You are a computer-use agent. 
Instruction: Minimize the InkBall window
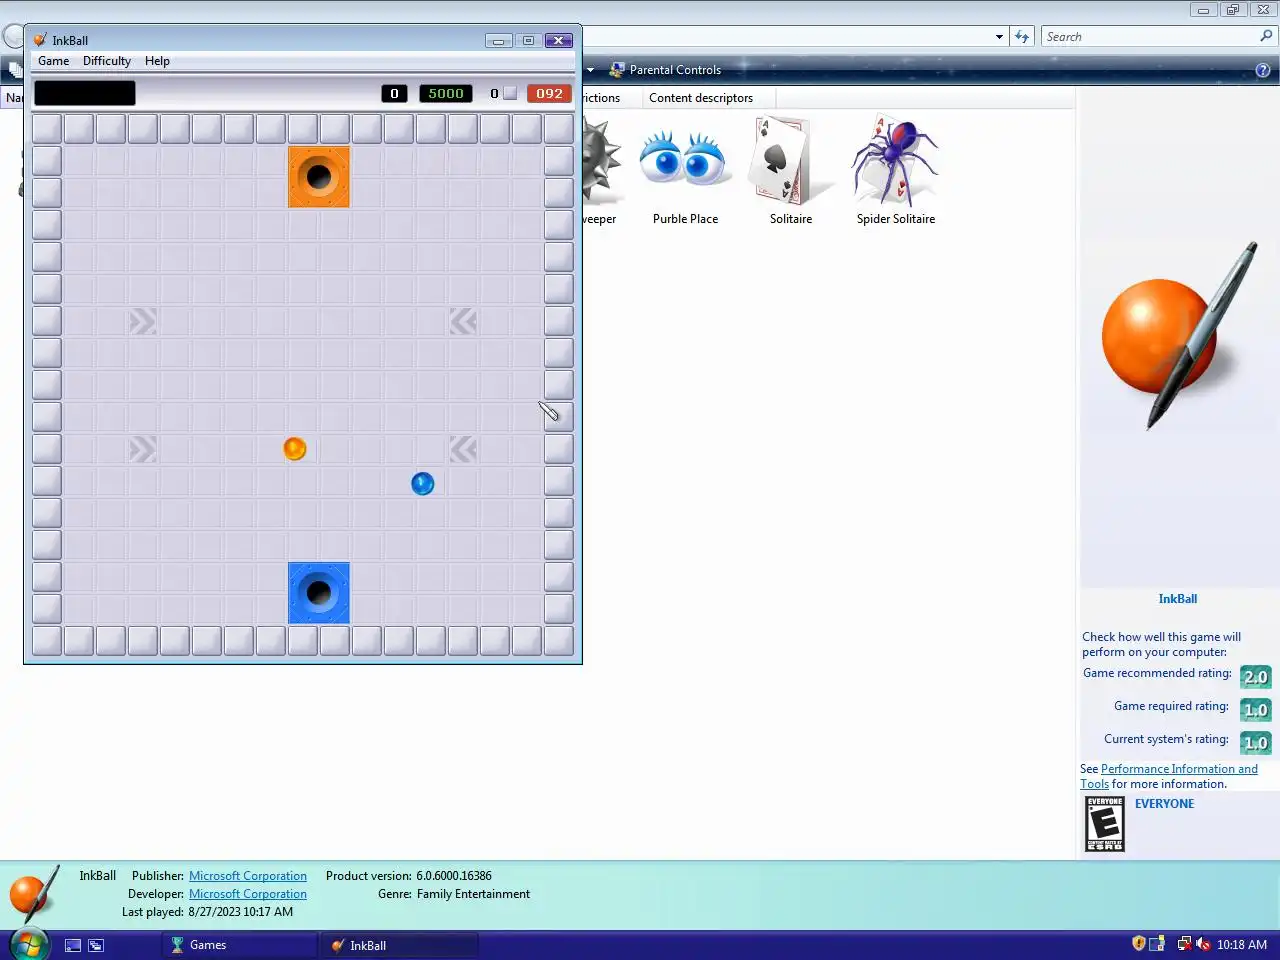pos(498,41)
